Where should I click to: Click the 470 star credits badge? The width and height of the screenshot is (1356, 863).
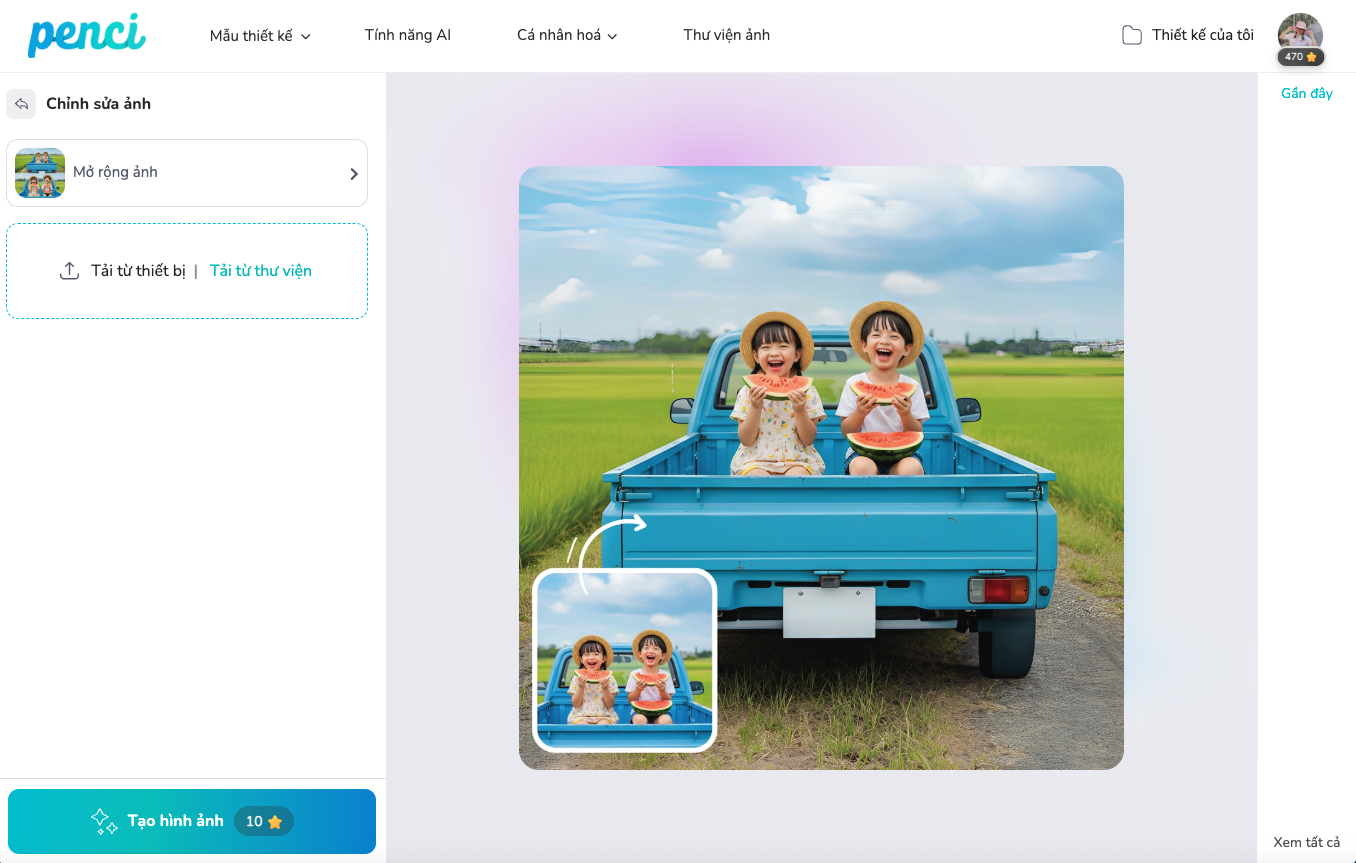pos(1300,57)
